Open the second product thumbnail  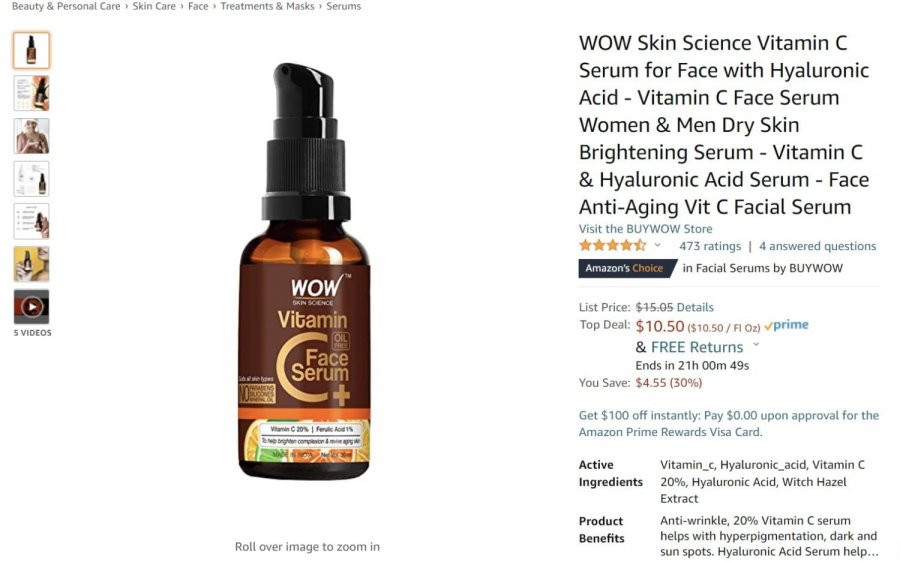[31, 93]
